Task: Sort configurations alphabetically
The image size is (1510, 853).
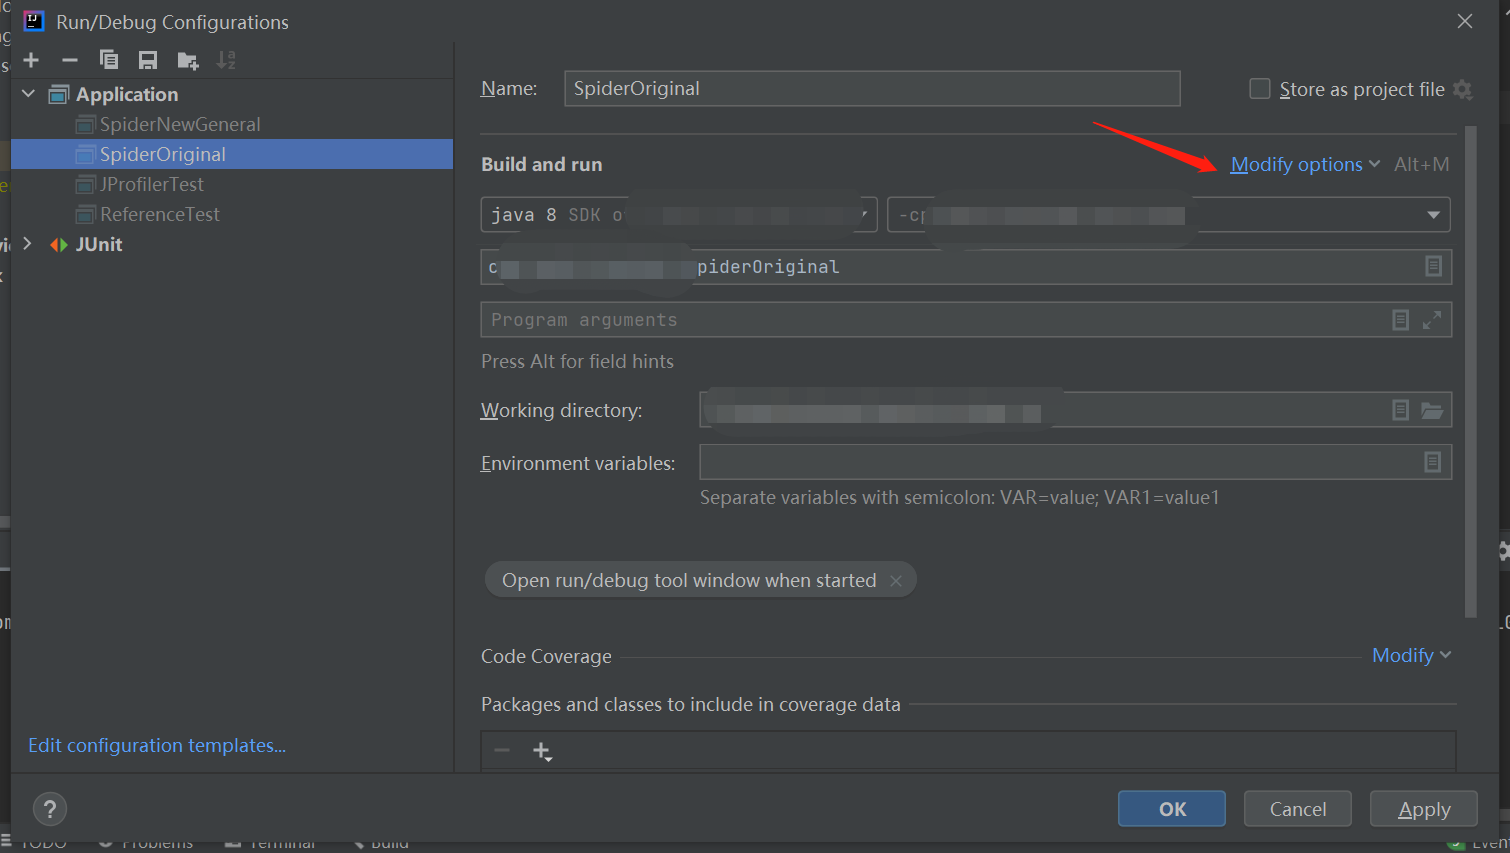Action: (226, 59)
